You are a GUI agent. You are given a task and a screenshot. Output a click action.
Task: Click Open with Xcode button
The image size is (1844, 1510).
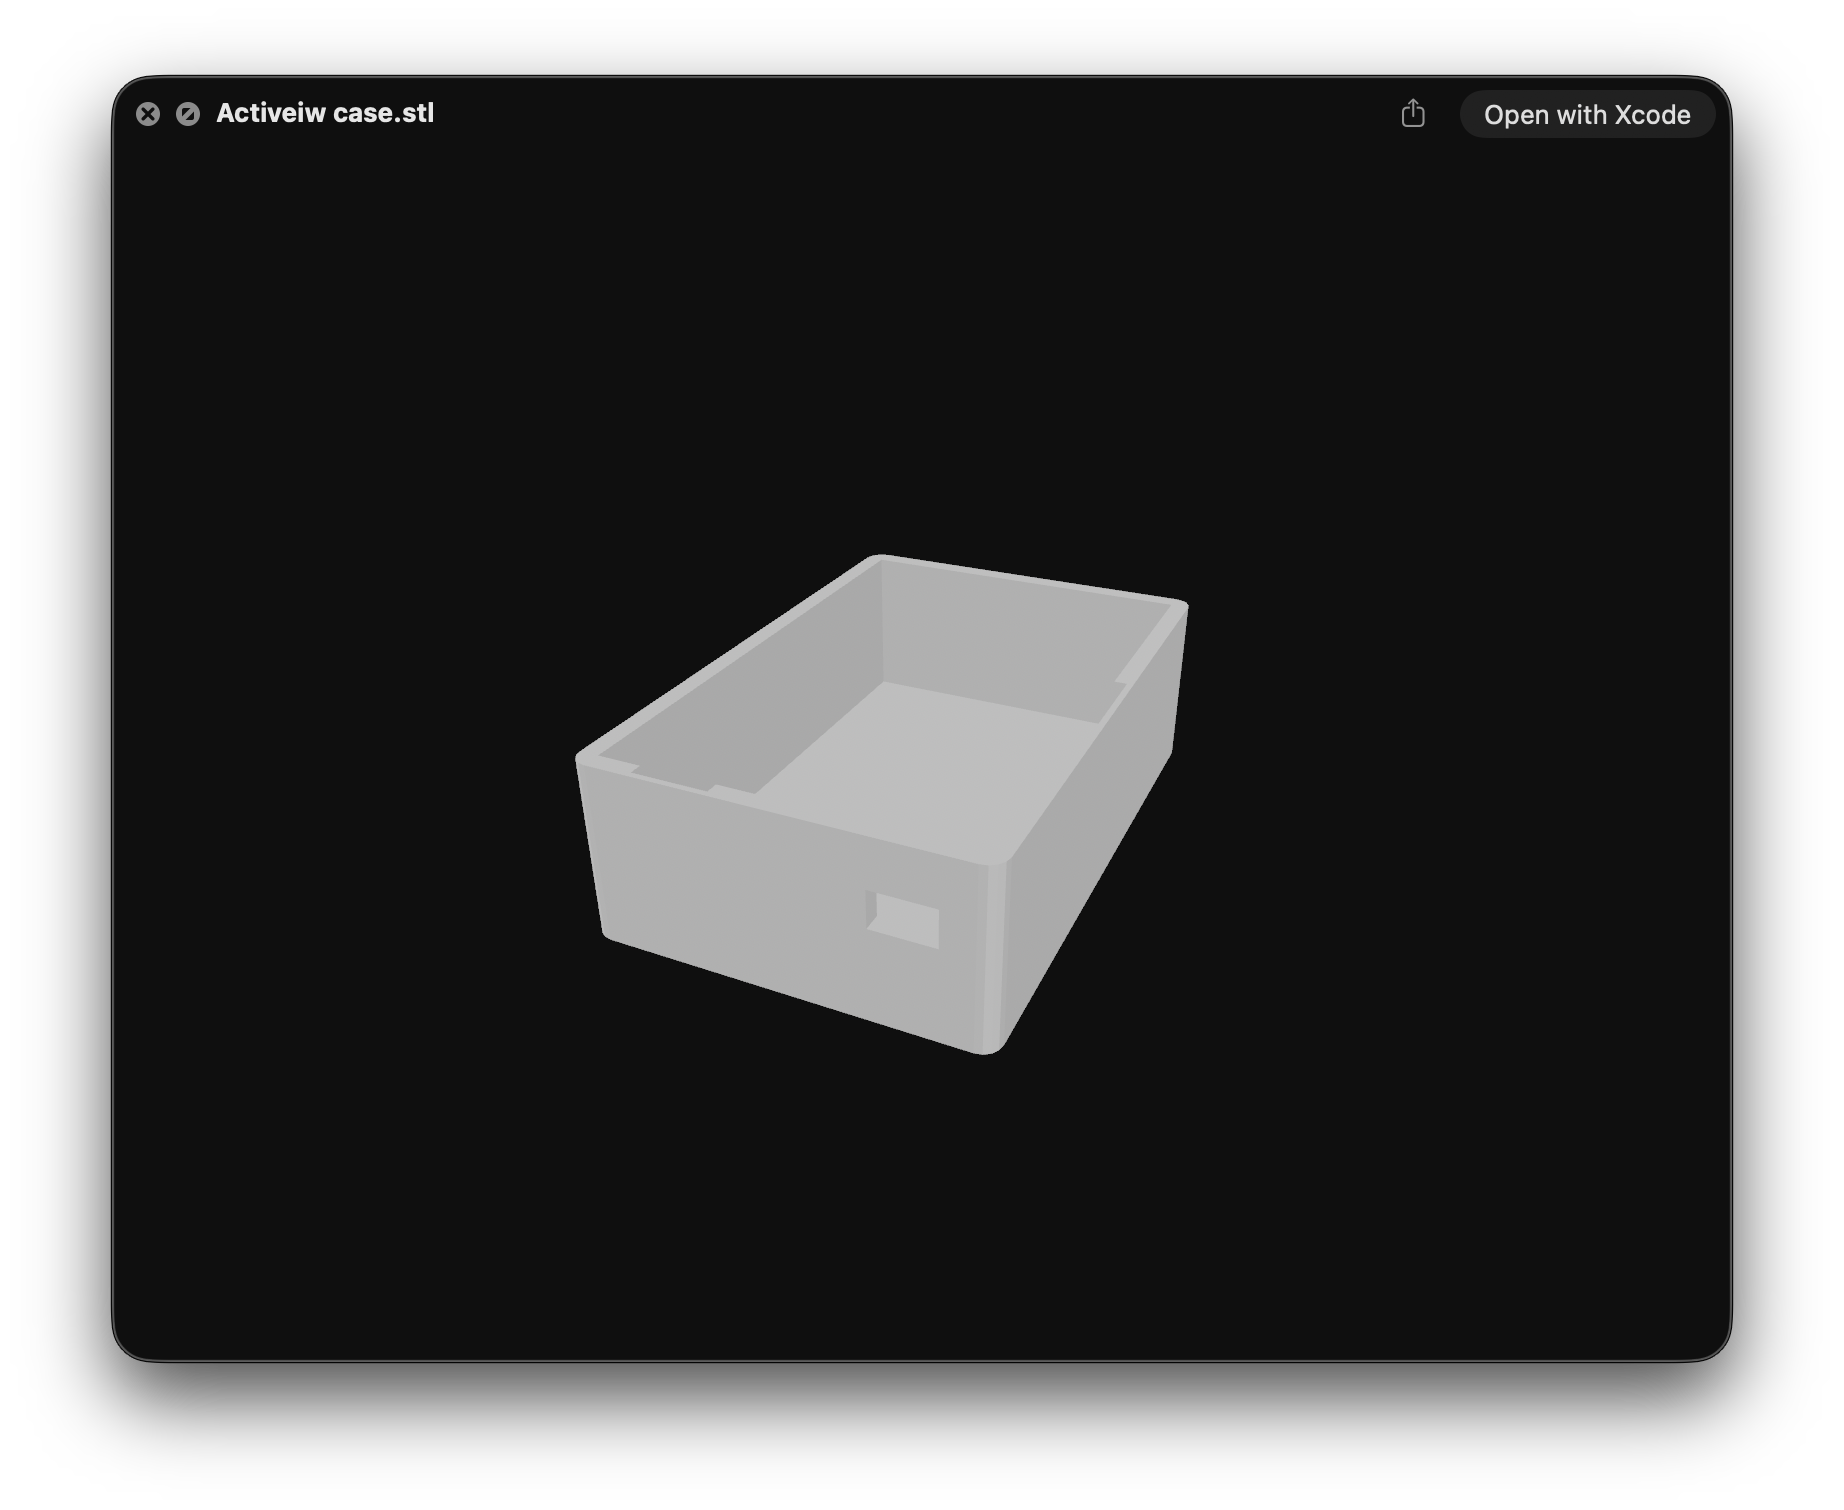click(x=1587, y=115)
